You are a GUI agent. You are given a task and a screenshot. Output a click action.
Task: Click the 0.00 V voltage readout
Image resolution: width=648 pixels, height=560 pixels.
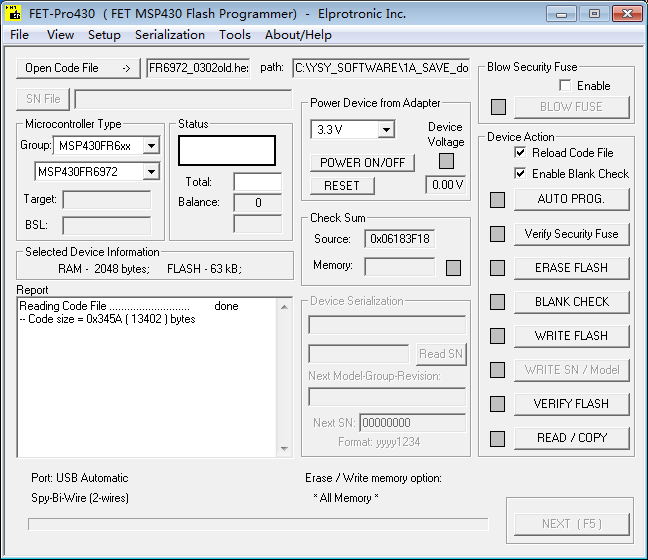click(x=446, y=185)
